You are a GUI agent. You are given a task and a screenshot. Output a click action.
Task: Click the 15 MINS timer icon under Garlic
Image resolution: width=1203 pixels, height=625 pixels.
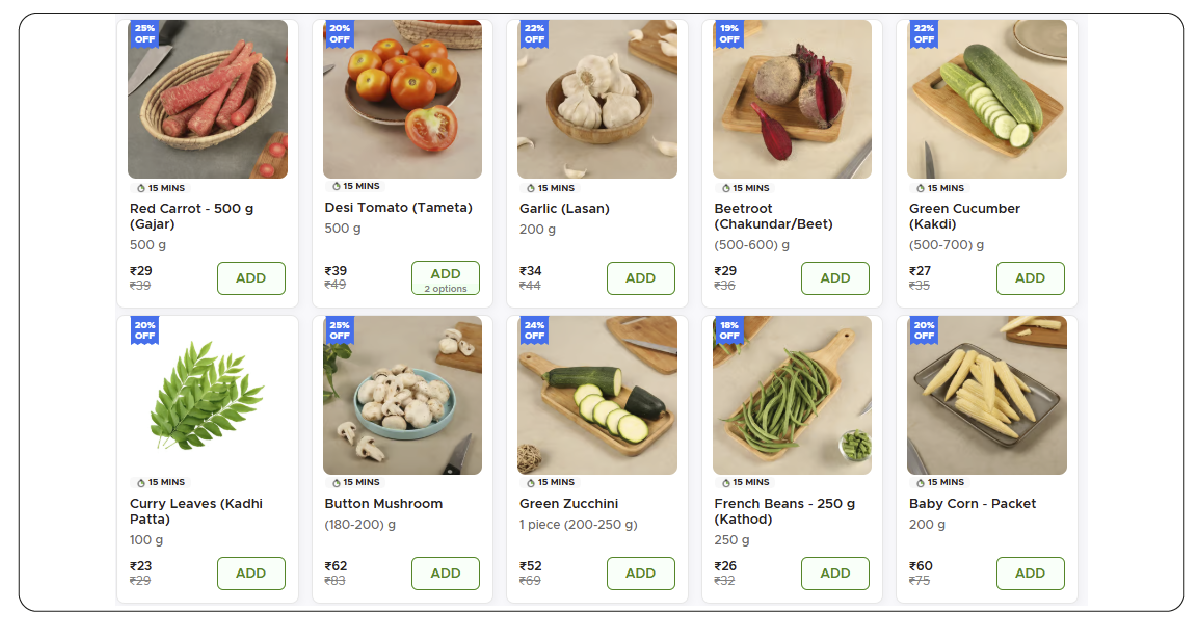coord(531,188)
